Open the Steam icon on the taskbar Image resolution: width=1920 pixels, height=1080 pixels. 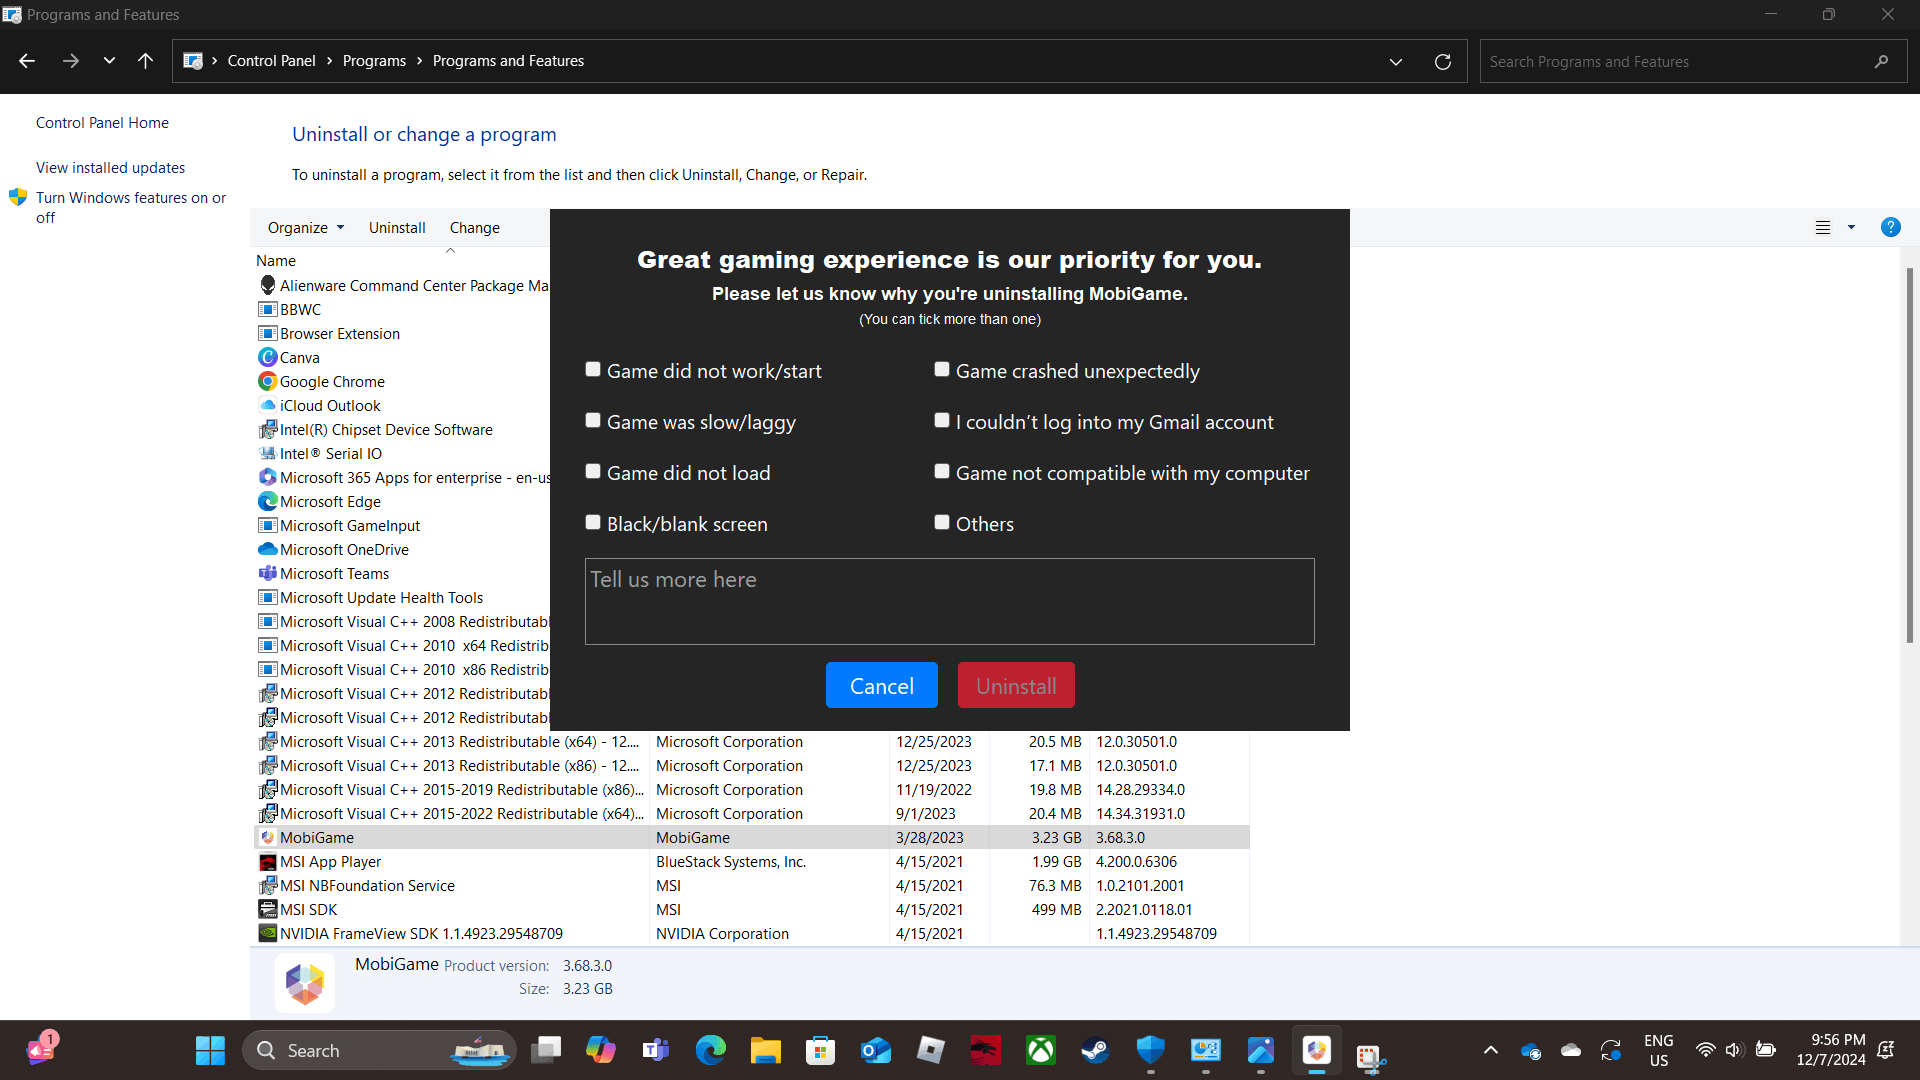click(x=1095, y=1050)
